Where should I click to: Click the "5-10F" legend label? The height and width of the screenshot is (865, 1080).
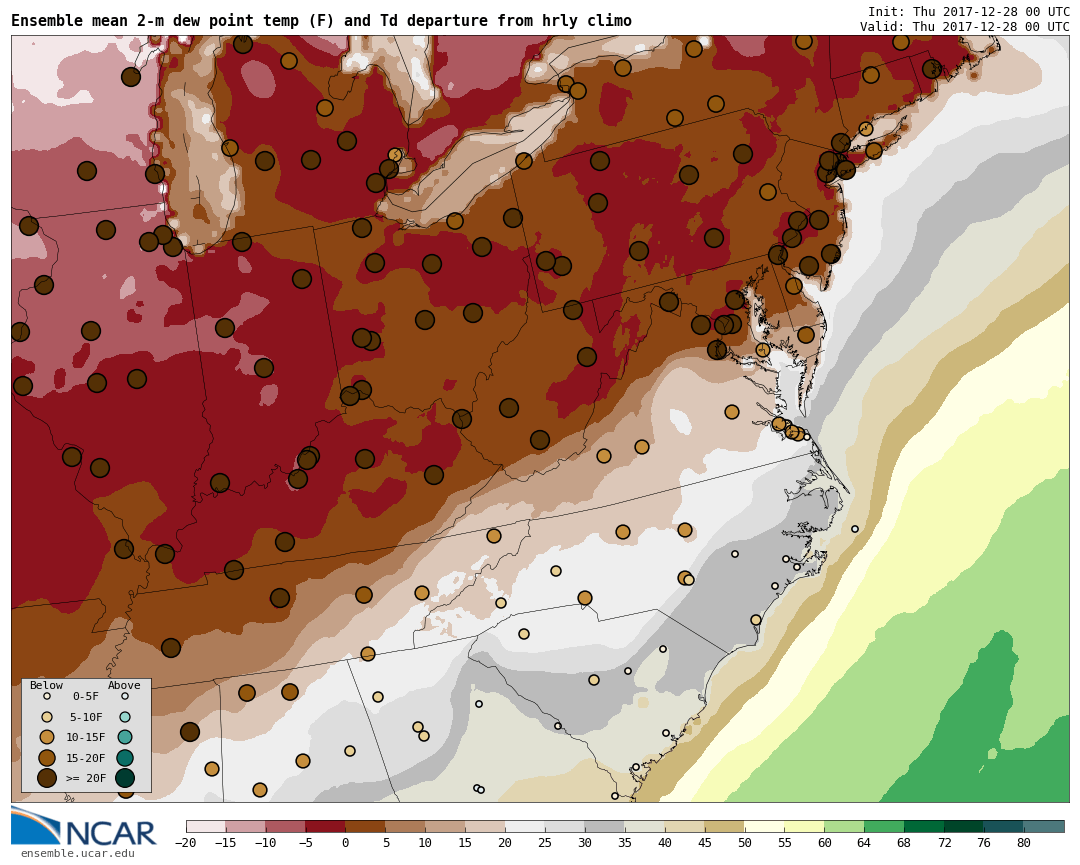point(85,717)
